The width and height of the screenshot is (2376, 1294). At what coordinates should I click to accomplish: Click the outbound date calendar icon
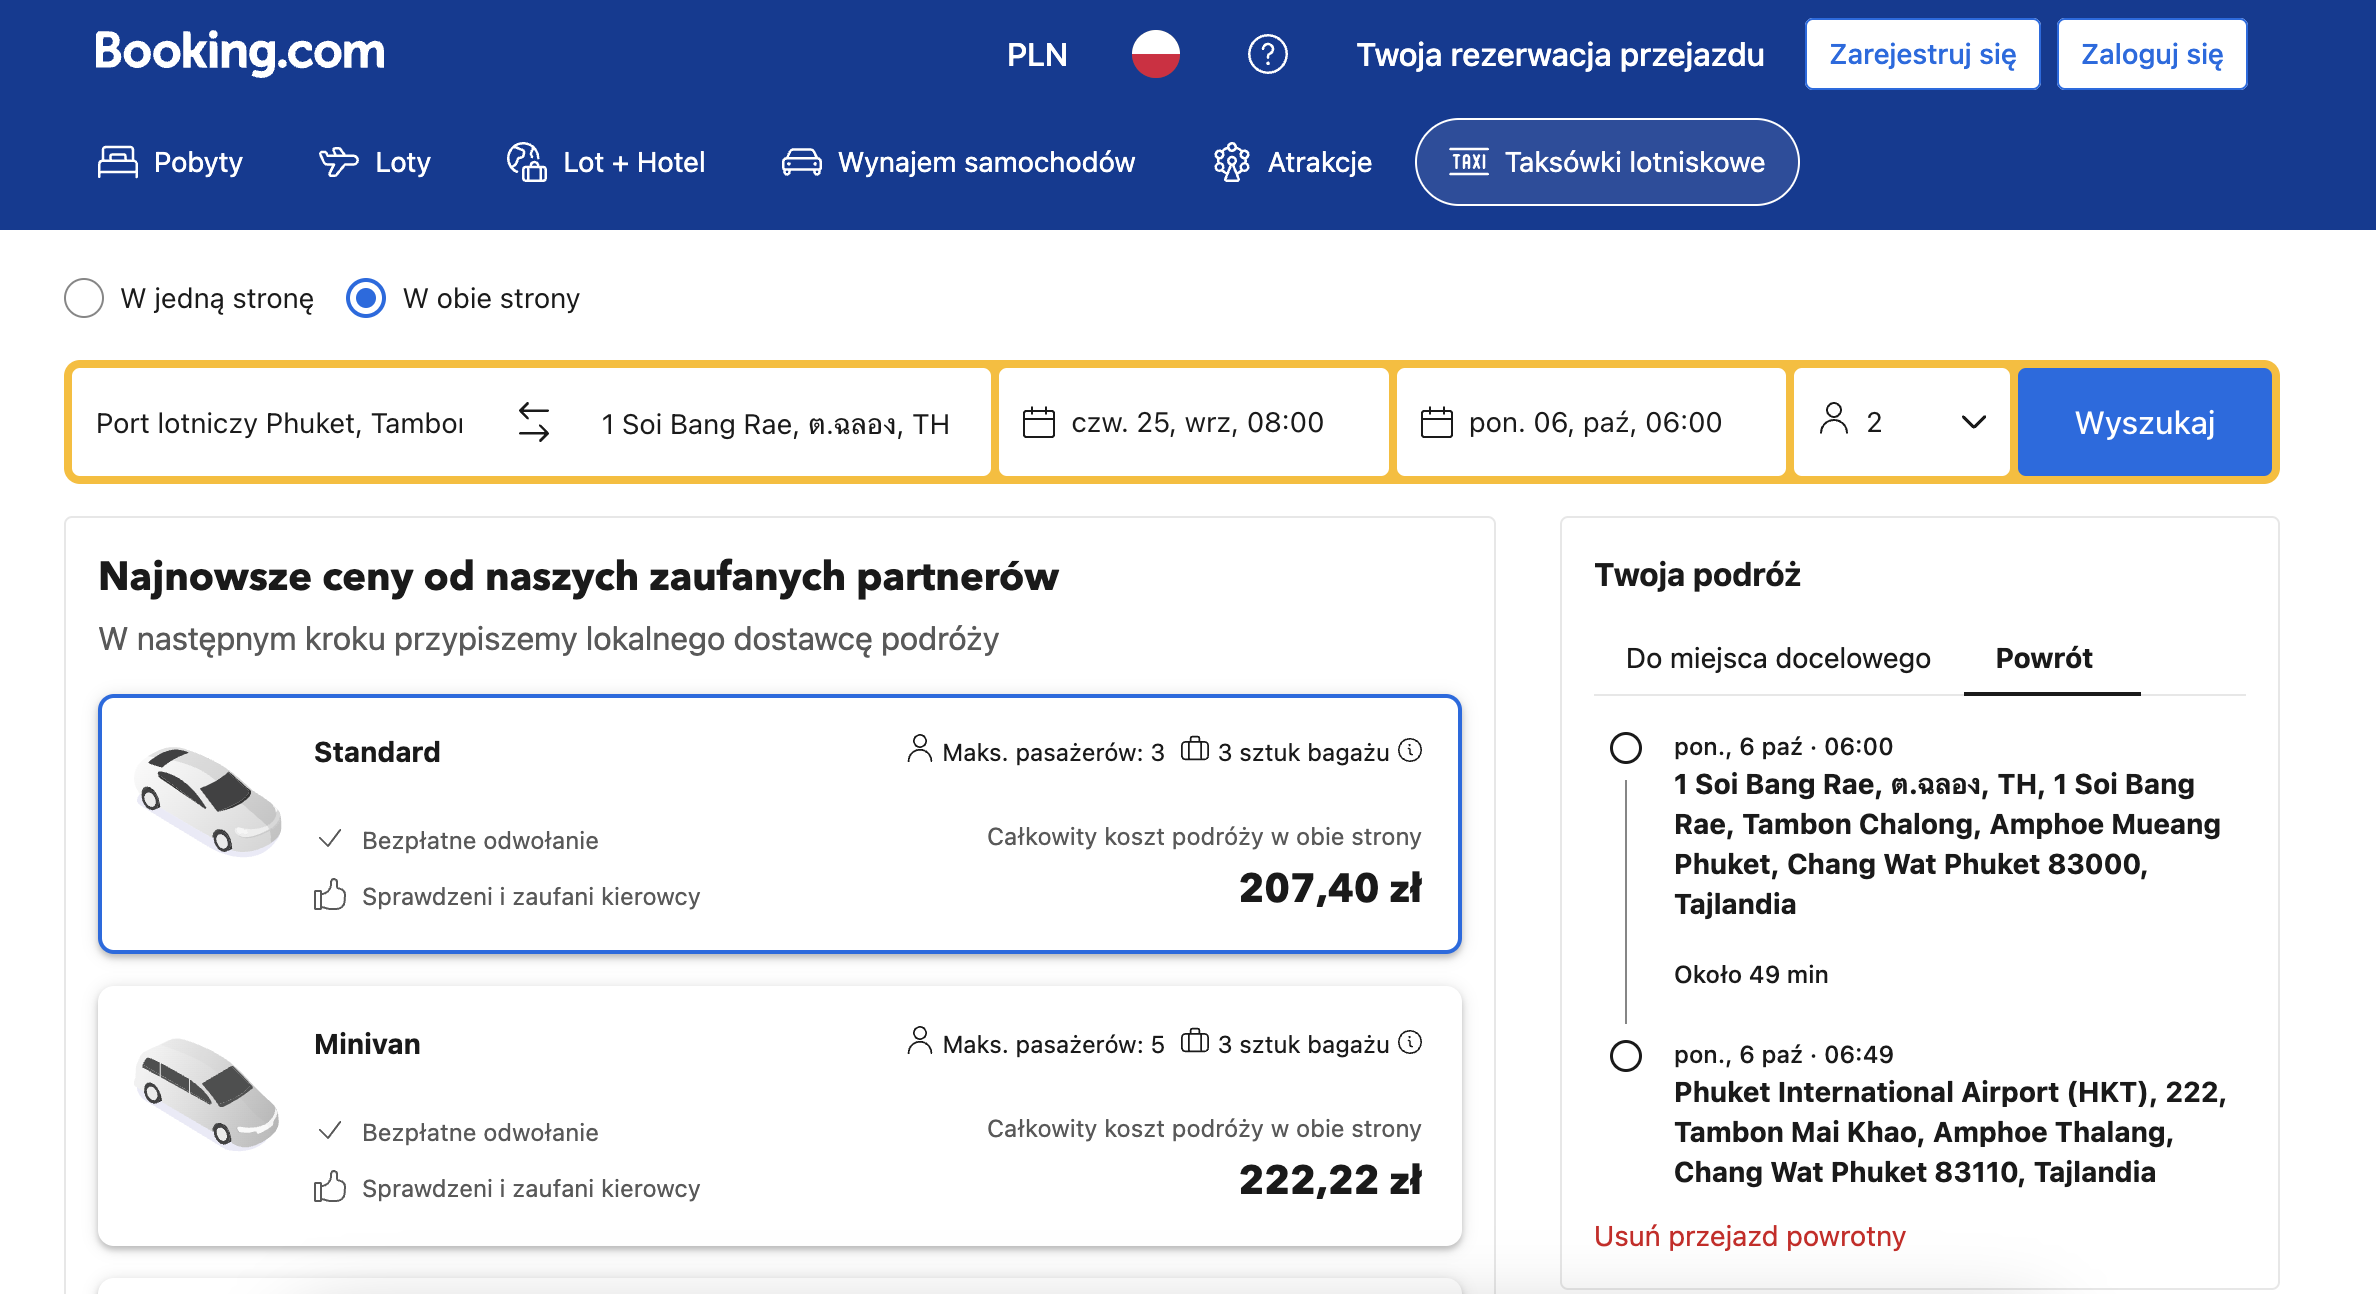coord(1039,423)
